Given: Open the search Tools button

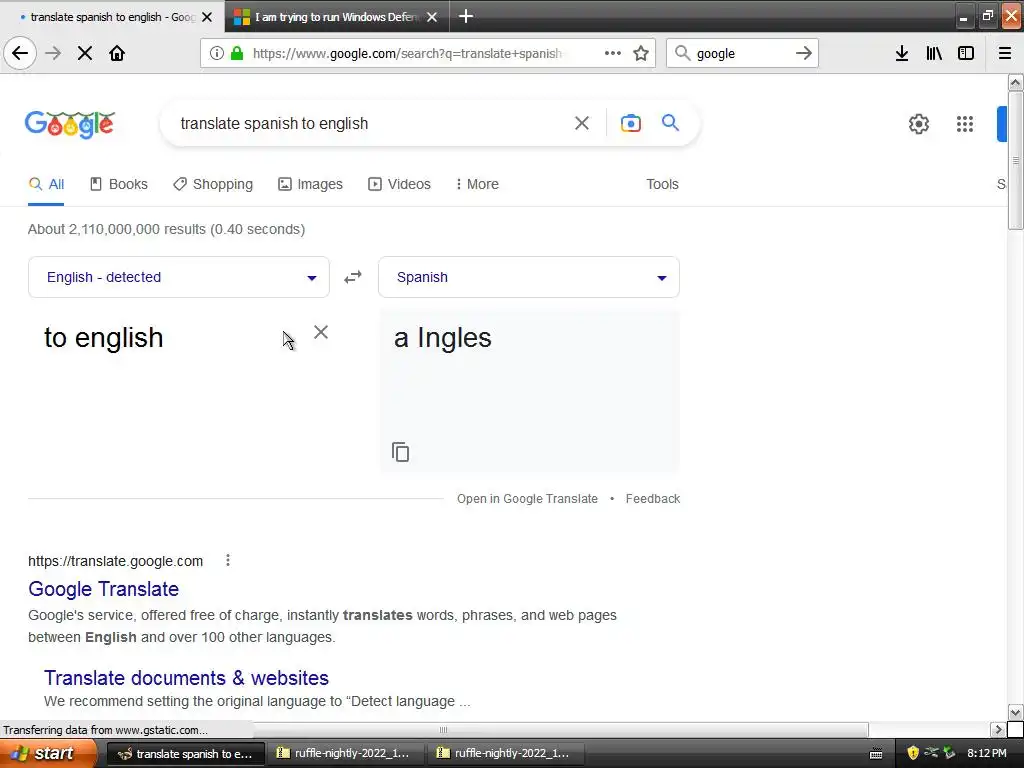Looking at the screenshot, I should point(662,184).
